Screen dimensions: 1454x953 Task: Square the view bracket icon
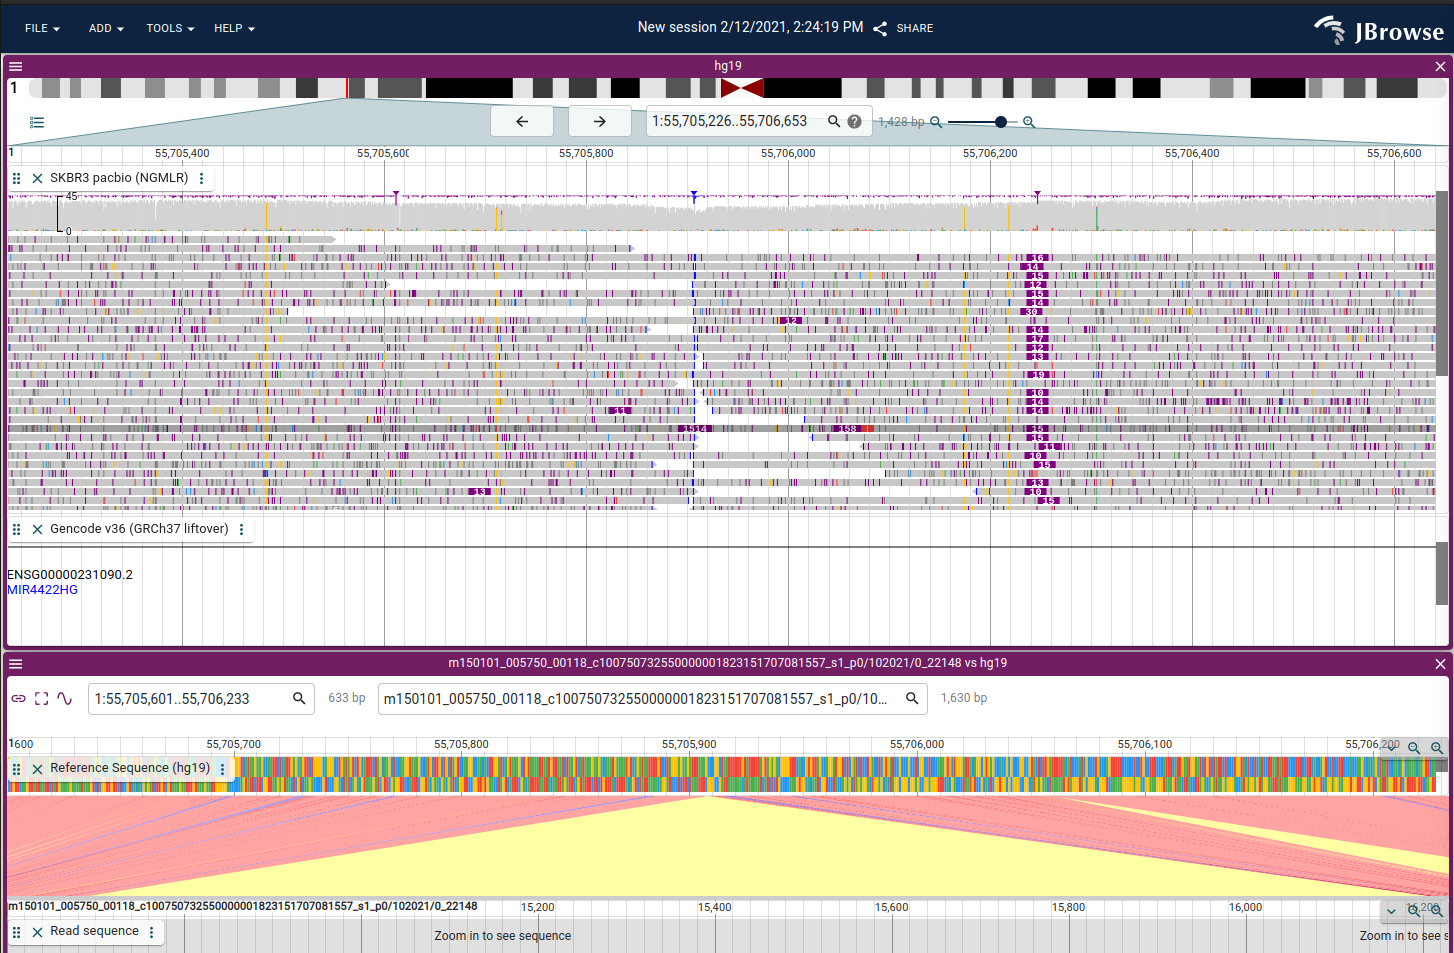pyautogui.click(x=41, y=698)
